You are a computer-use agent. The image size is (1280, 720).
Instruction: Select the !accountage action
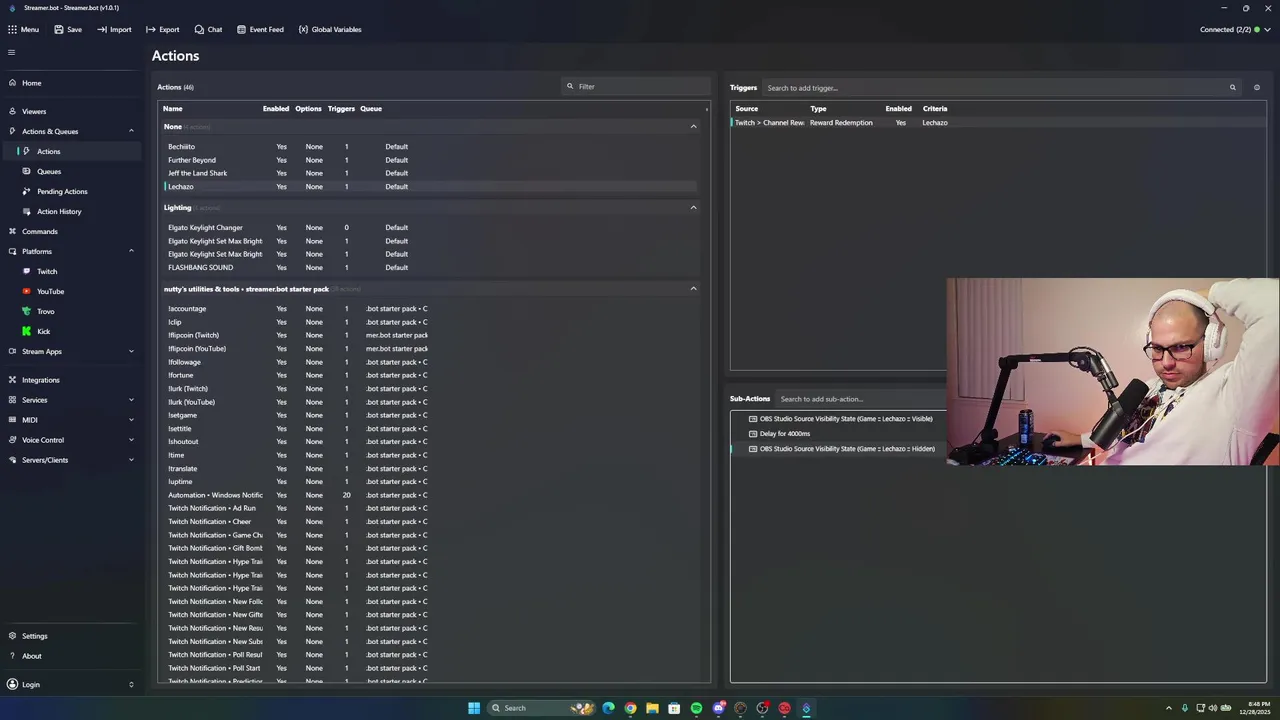430,309
